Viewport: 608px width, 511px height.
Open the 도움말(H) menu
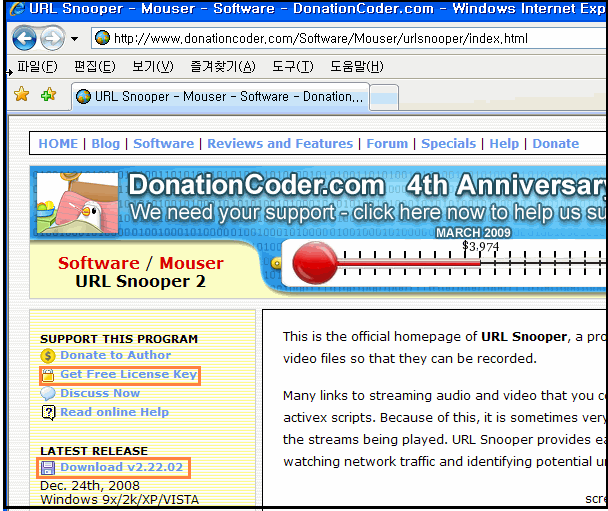pyautogui.click(x=357, y=66)
